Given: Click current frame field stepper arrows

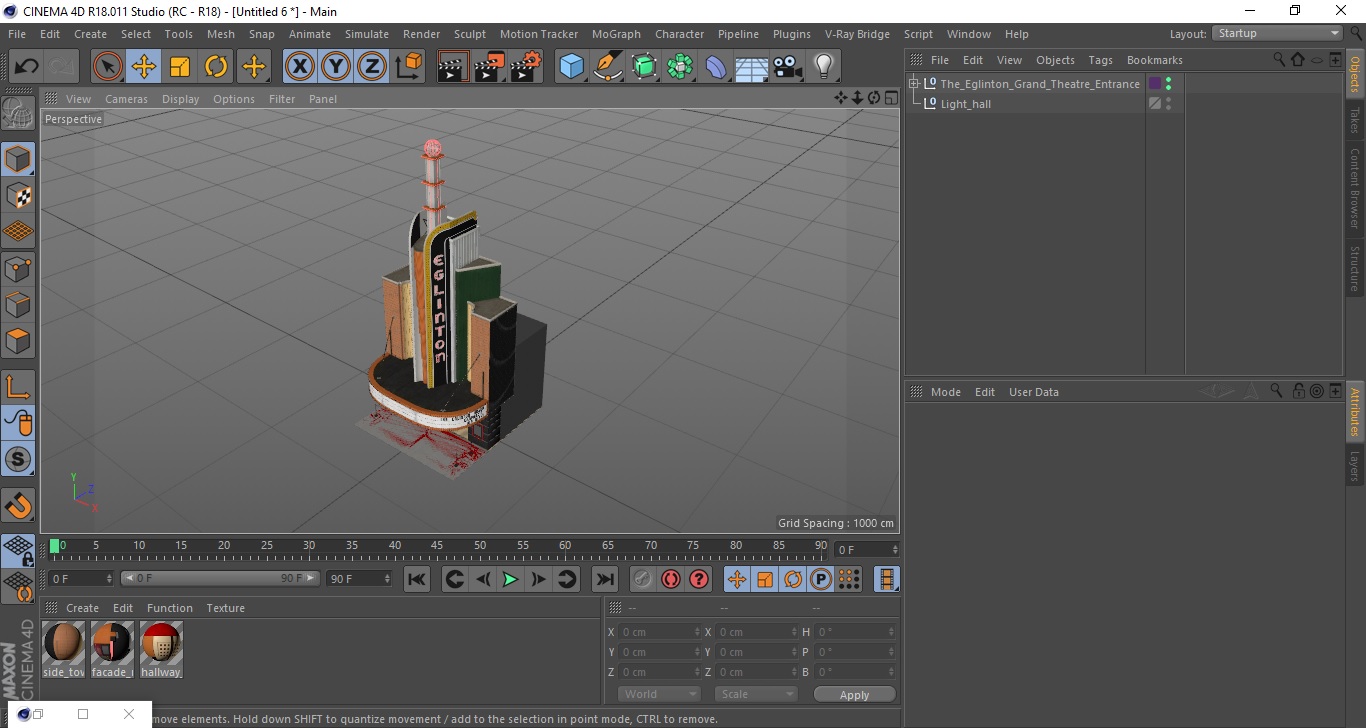Looking at the screenshot, I should (x=894, y=550).
